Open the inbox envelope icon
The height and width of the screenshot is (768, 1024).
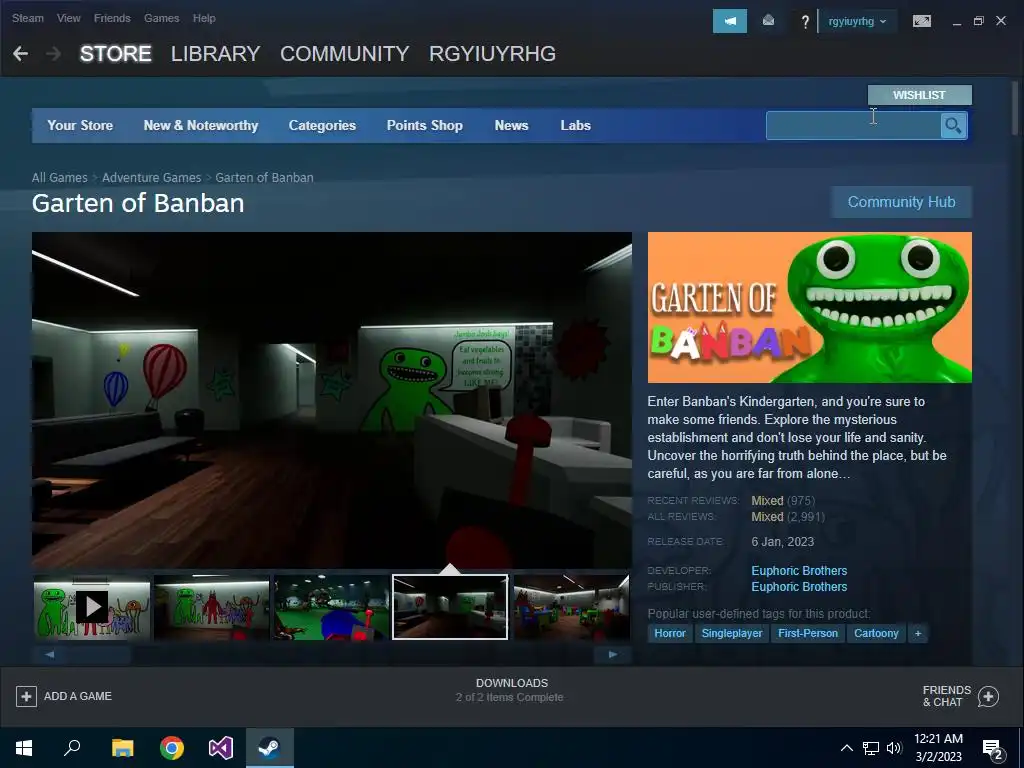pyautogui.click(x=769, y=21)
